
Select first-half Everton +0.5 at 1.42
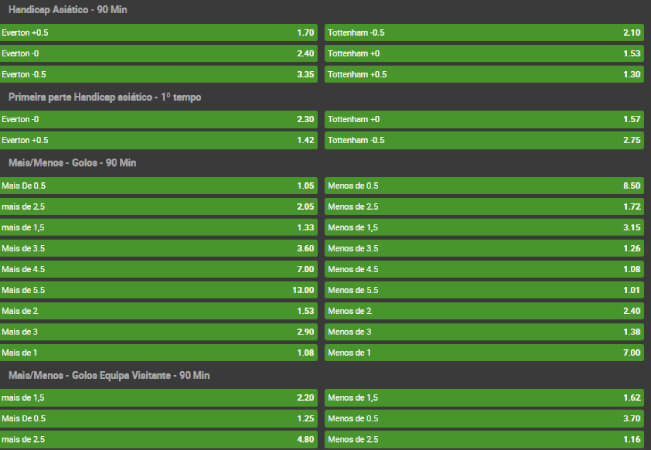click(159, 140)
